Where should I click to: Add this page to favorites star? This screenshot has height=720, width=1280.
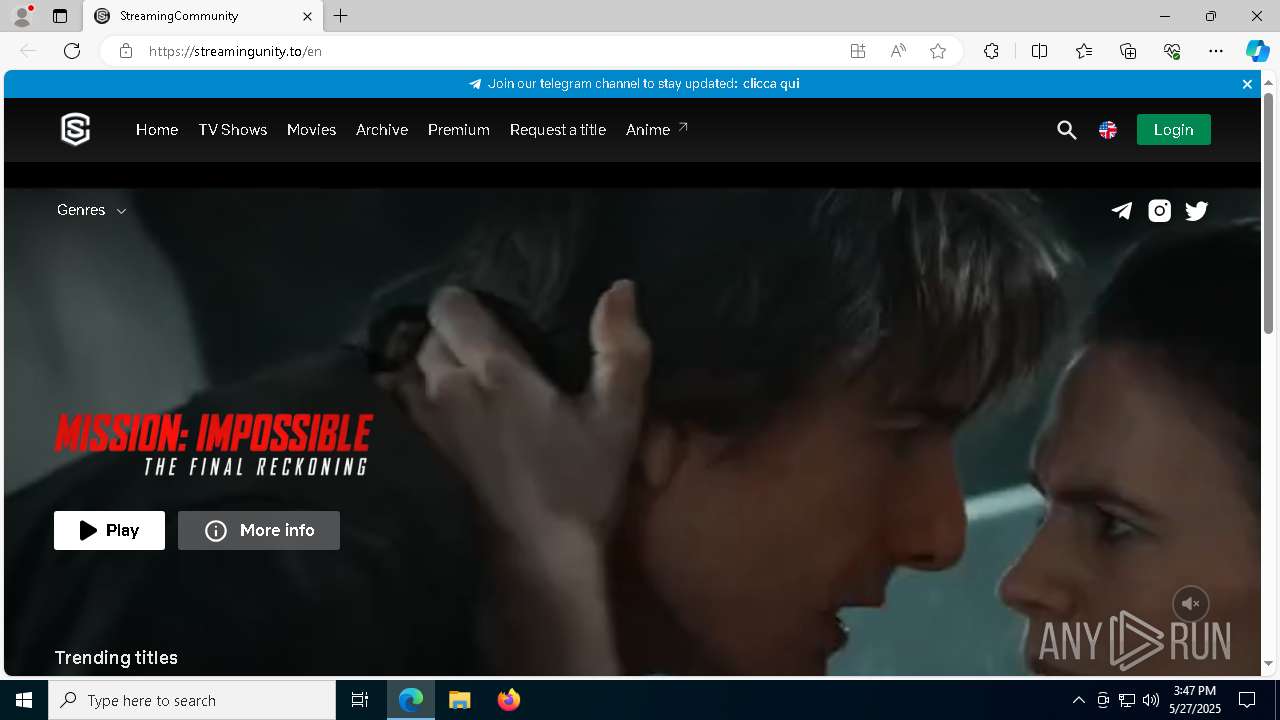coord(938,51)
